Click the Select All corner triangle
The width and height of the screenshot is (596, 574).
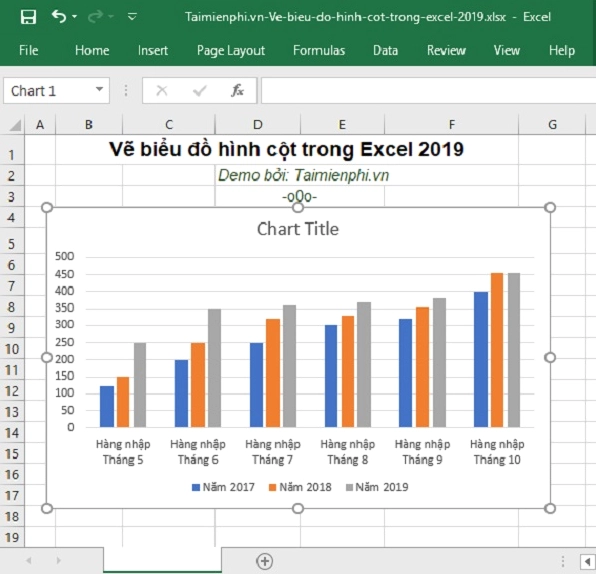[x=14, y=125]
